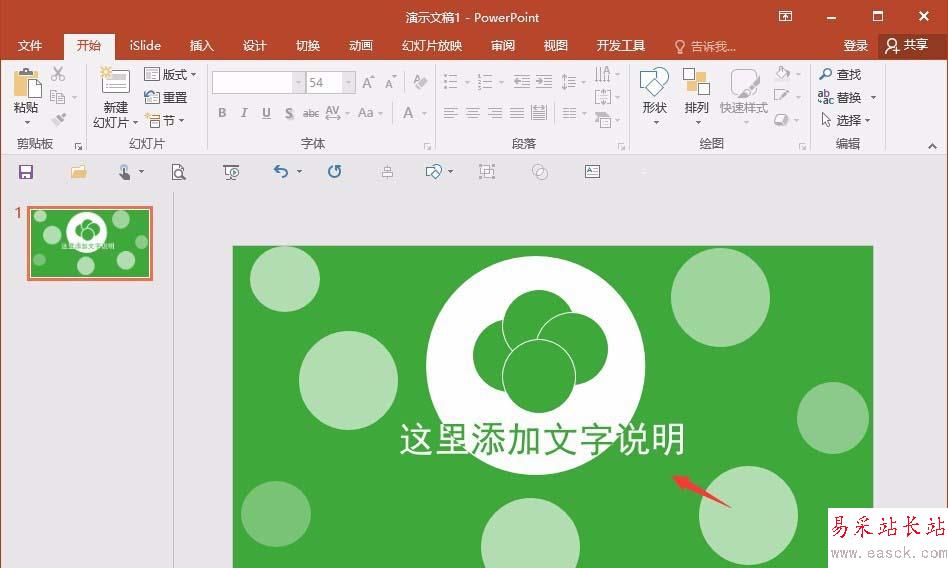This screenshot has width=948, height=568.
Task: Open the Select 选择 dropdown
Action: [x=846, y=120]
